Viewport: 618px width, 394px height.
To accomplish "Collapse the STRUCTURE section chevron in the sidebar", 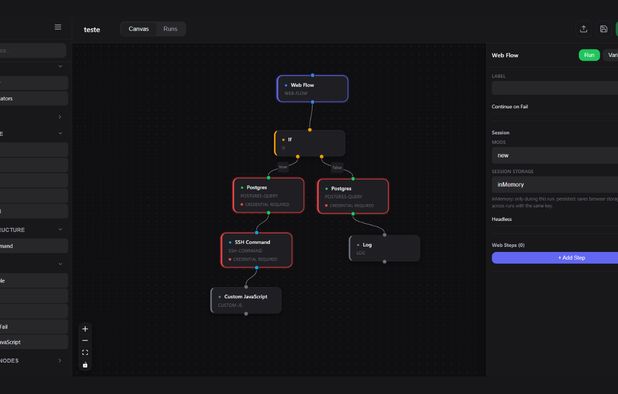I will 60,229.
